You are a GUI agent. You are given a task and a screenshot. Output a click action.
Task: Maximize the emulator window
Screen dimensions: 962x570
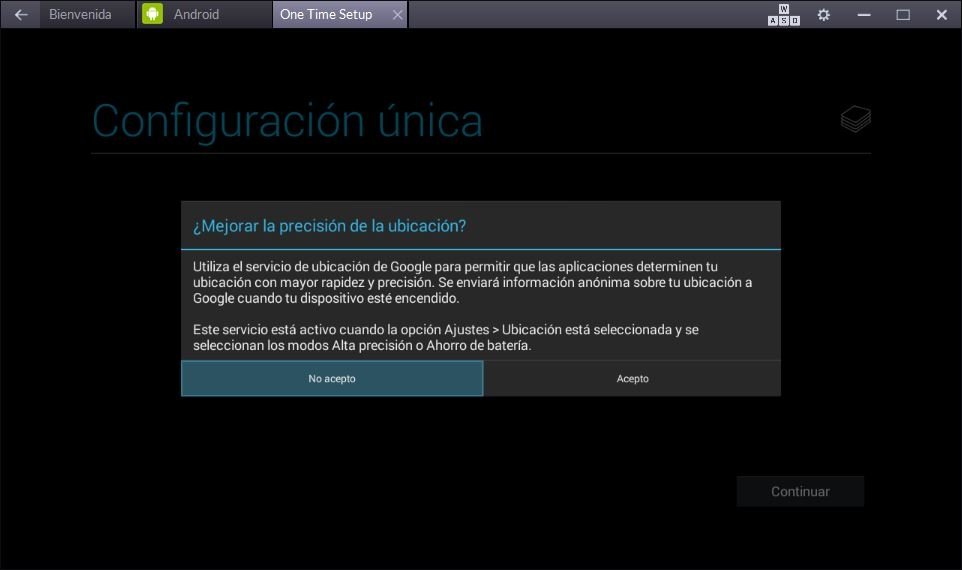coord(903,15)
